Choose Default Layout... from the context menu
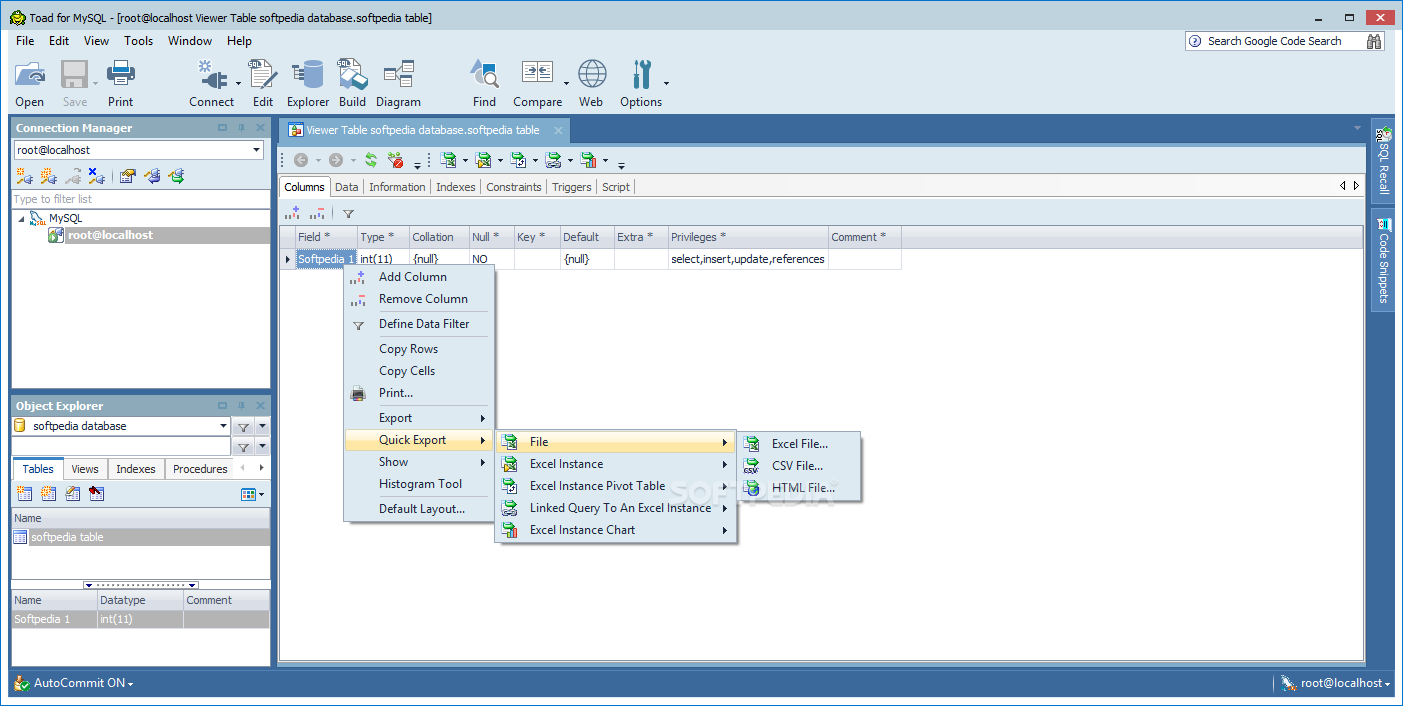The image size is (1403, 706). [x=419, y=509]
